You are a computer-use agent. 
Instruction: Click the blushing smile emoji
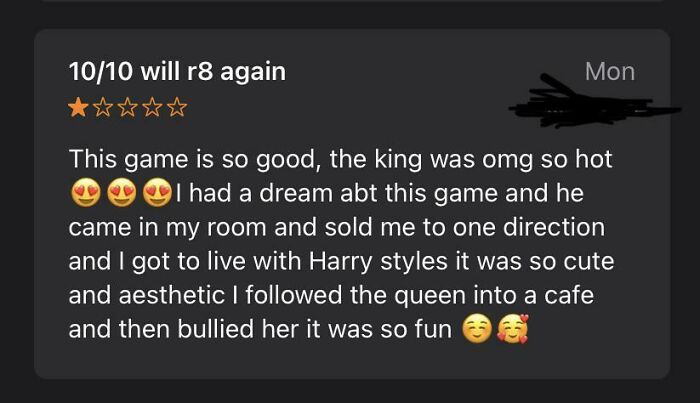[478, 329]
